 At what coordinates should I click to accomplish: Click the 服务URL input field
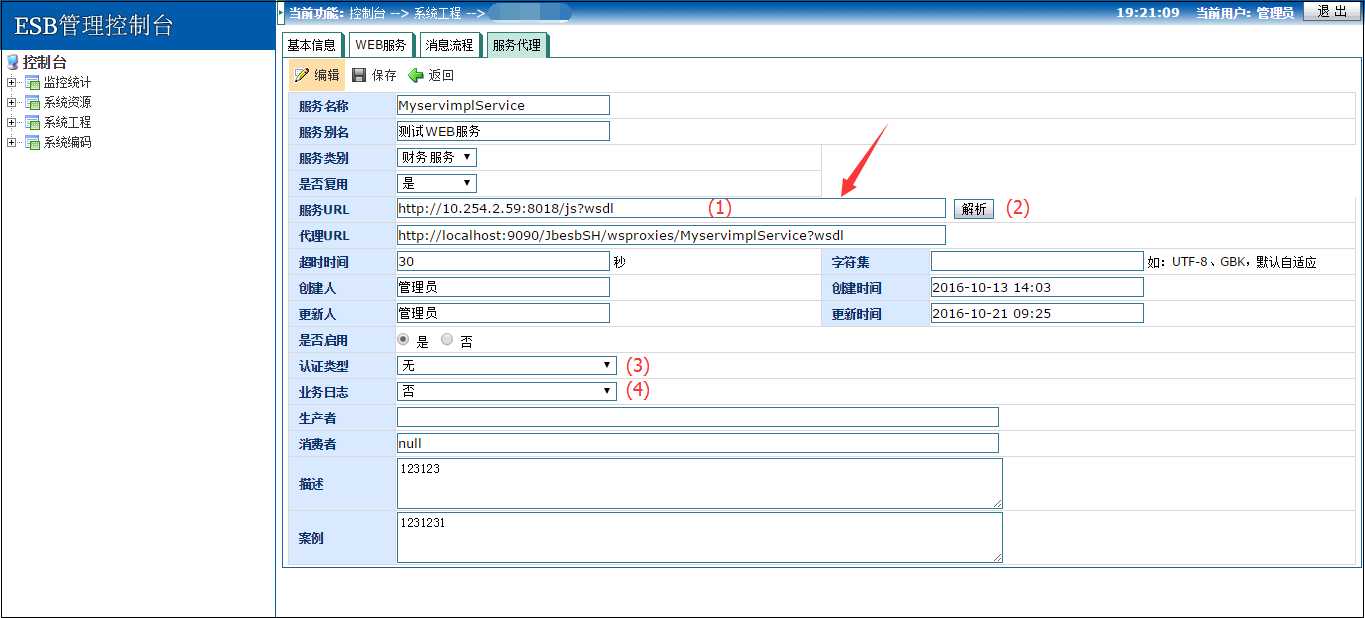point(671,208)
